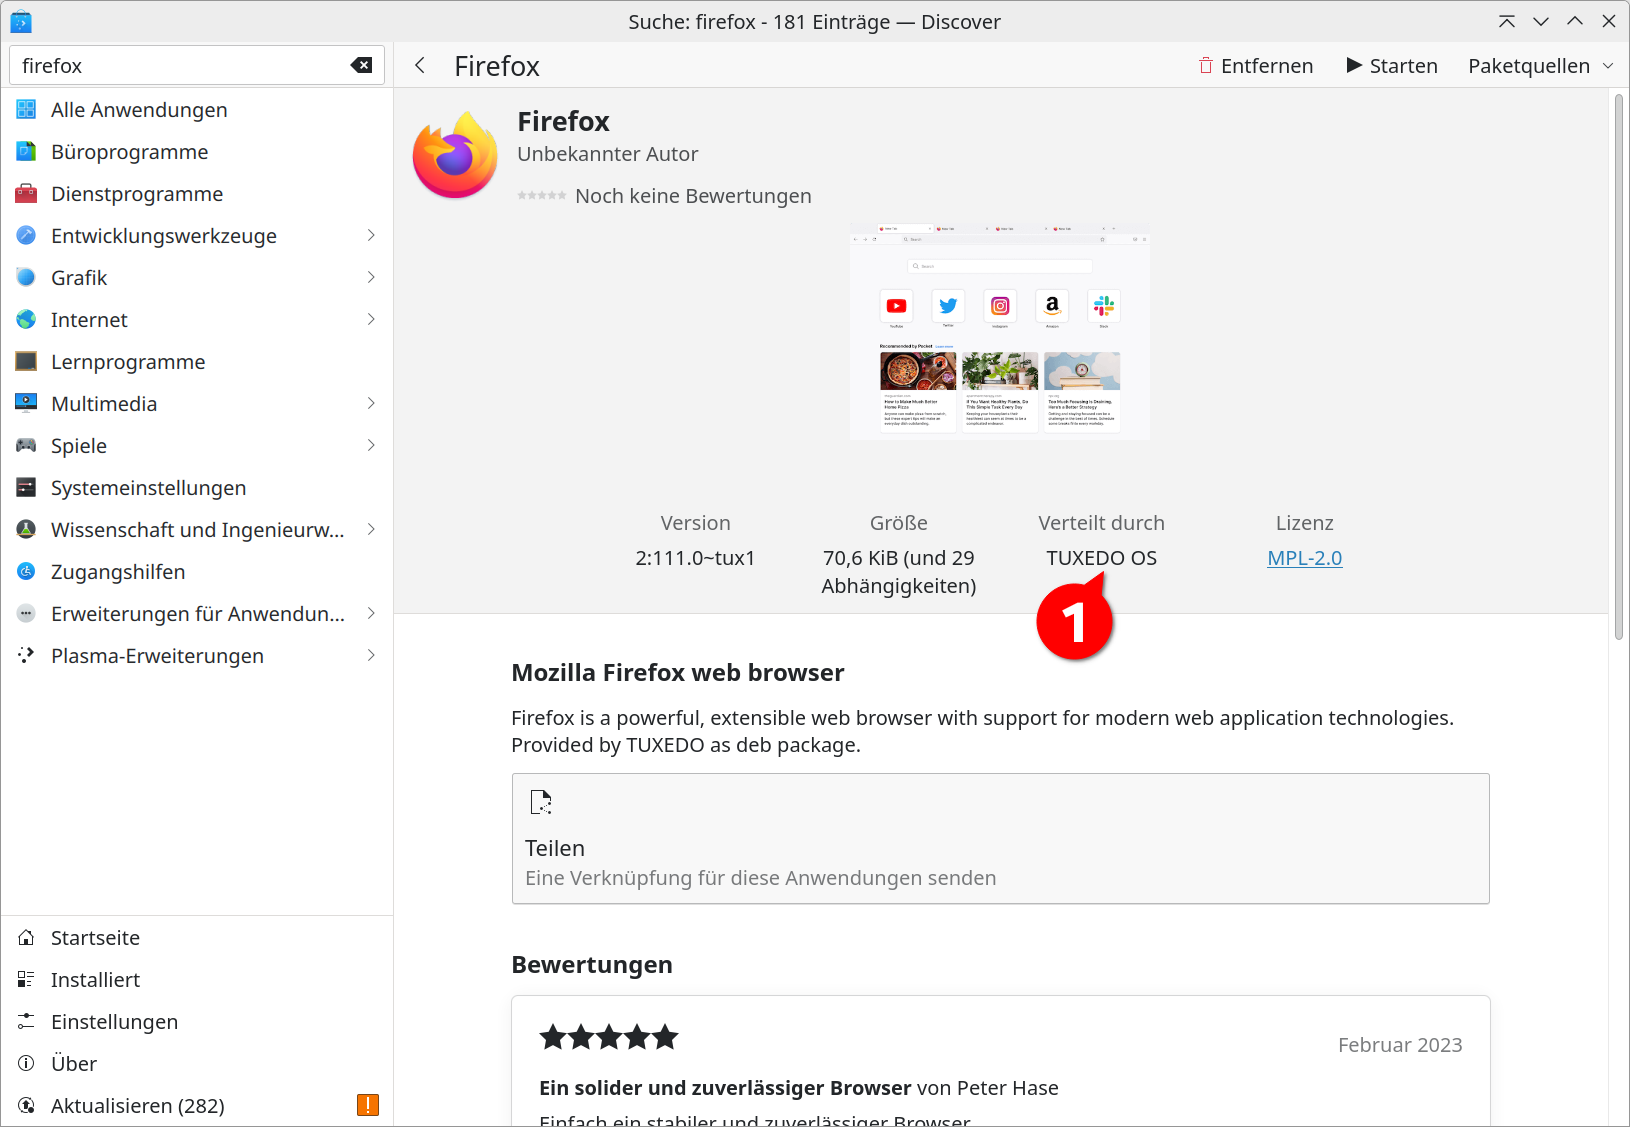Open Aktualisieren (282) page
The height and width of the screenshot is (1127, 1630).
(x=197, y=1106)
